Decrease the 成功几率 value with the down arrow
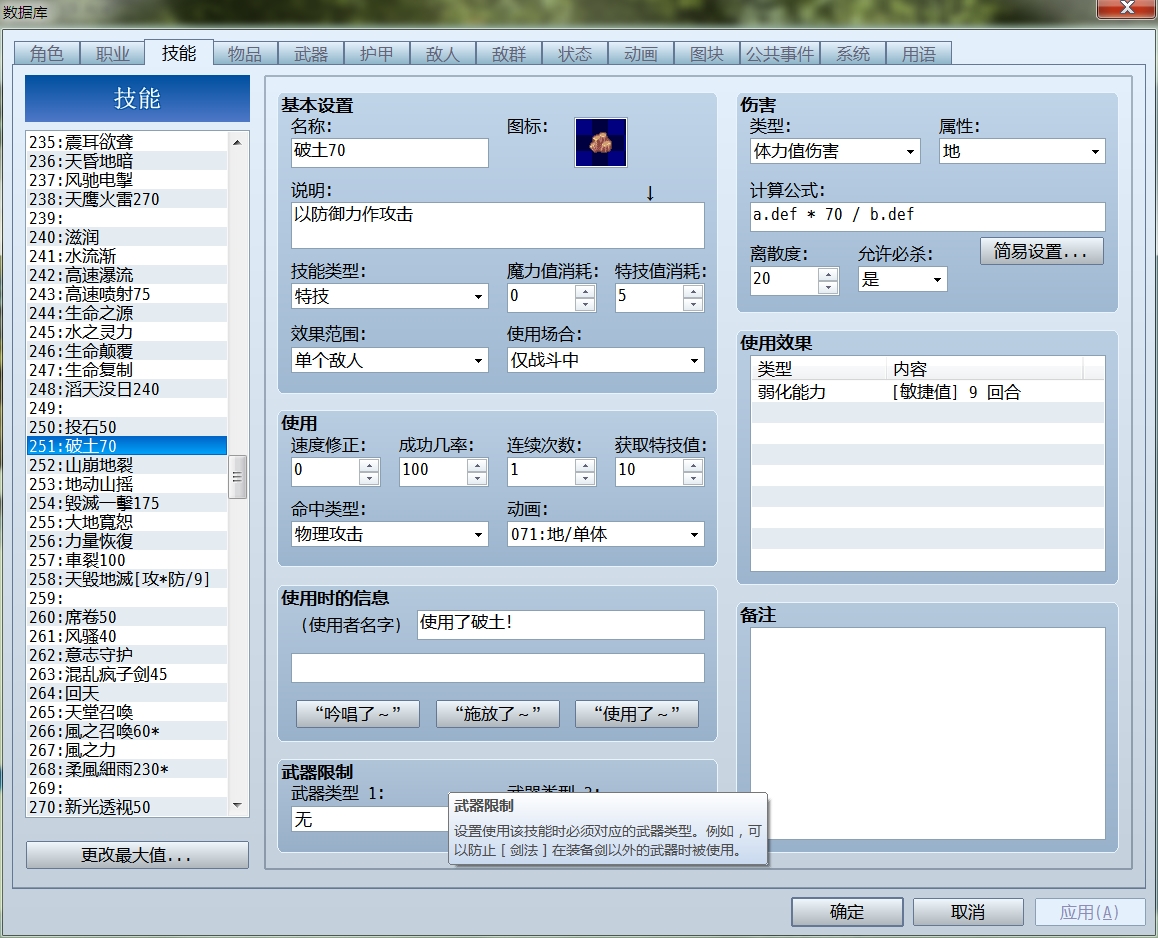This screenshot has height=938, width=1158. [477, 478]
